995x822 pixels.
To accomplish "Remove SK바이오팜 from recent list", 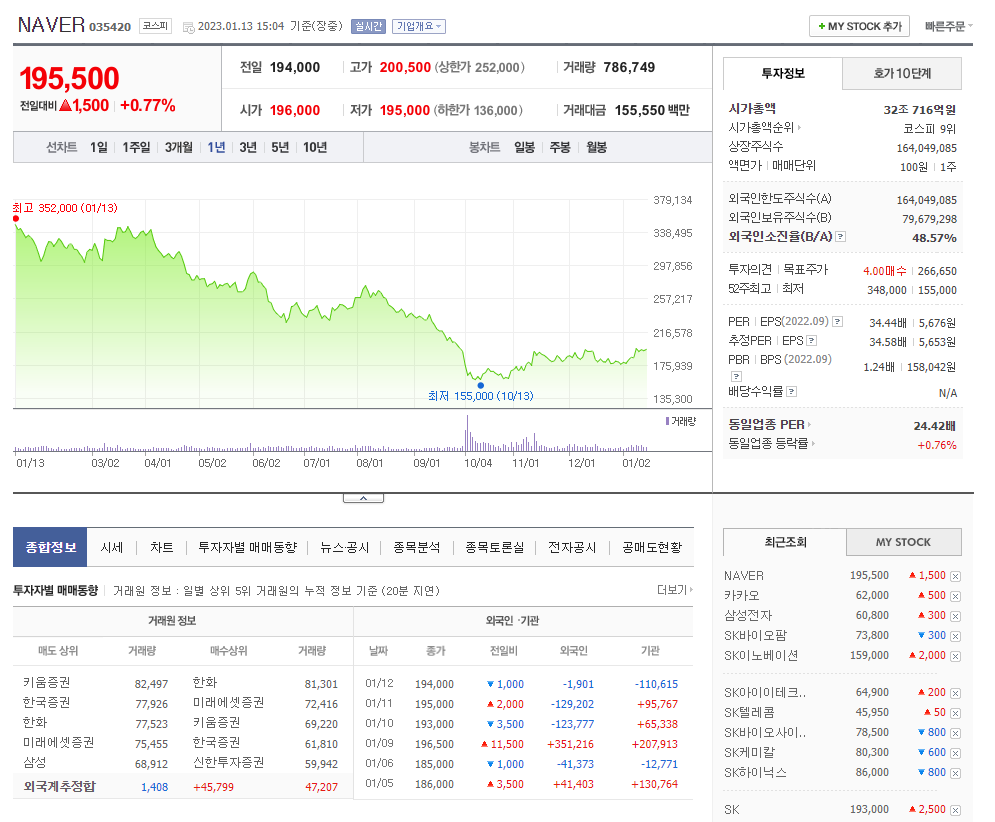I will pyautogui.click(x=955, y=636).
